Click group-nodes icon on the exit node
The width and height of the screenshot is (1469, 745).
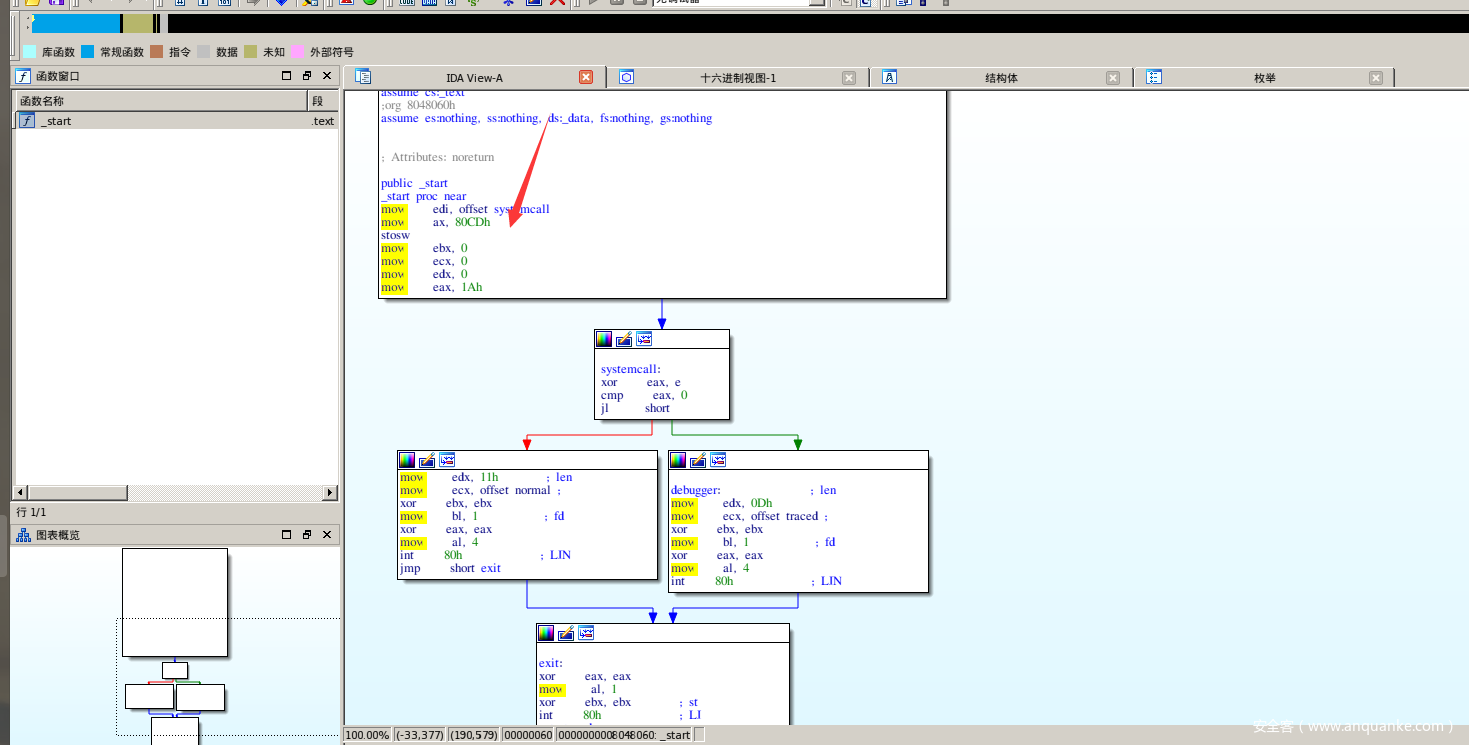click(x=586, y=633)
